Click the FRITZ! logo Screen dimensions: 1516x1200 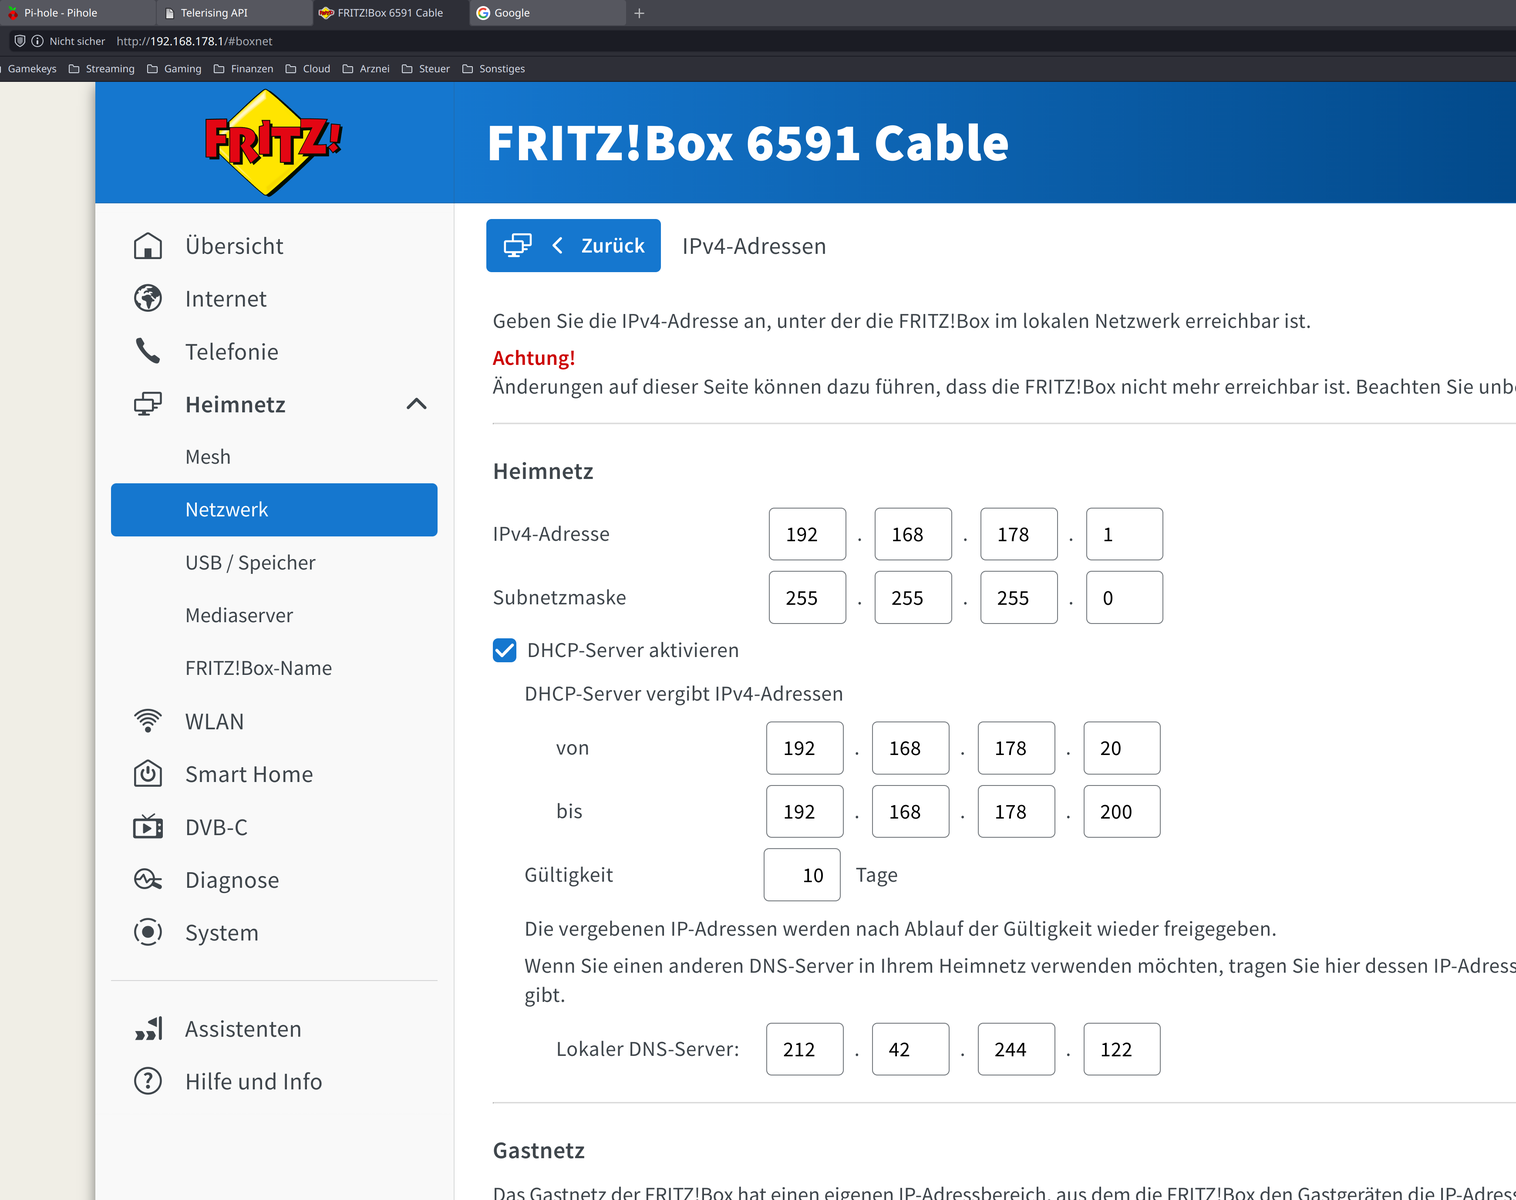point(273,142)
